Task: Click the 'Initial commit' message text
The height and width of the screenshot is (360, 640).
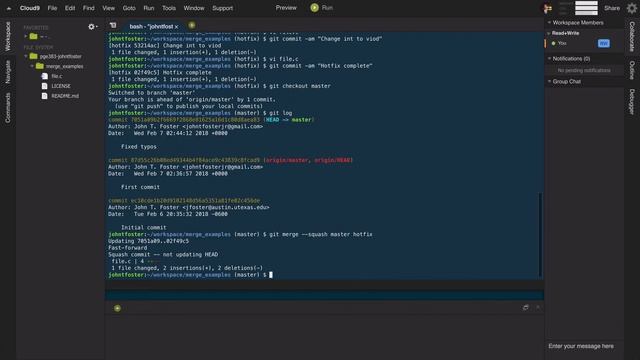Action: (x=143, y=227)
